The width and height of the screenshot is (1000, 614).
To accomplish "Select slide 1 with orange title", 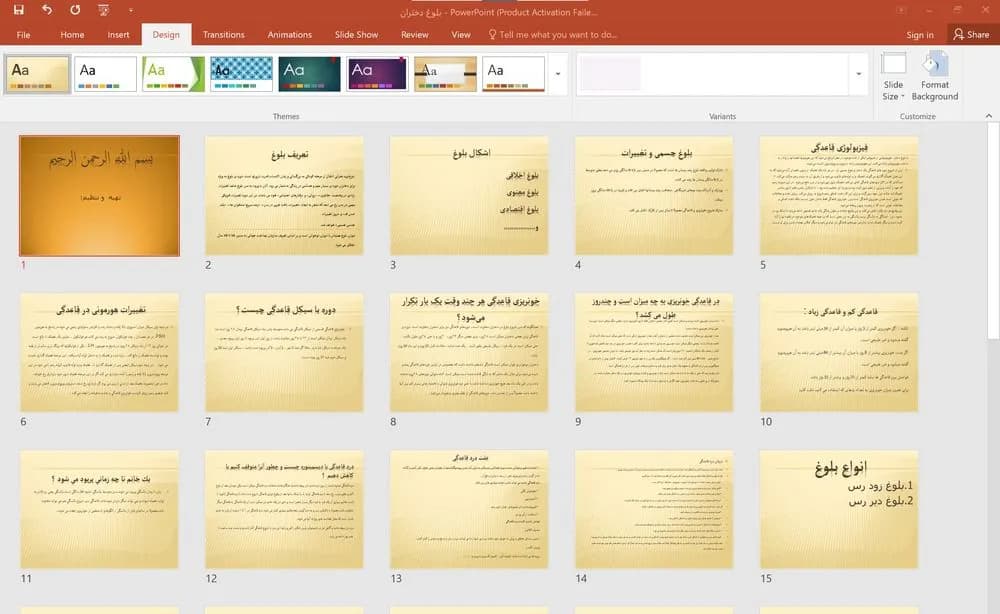I will point(99,196).
